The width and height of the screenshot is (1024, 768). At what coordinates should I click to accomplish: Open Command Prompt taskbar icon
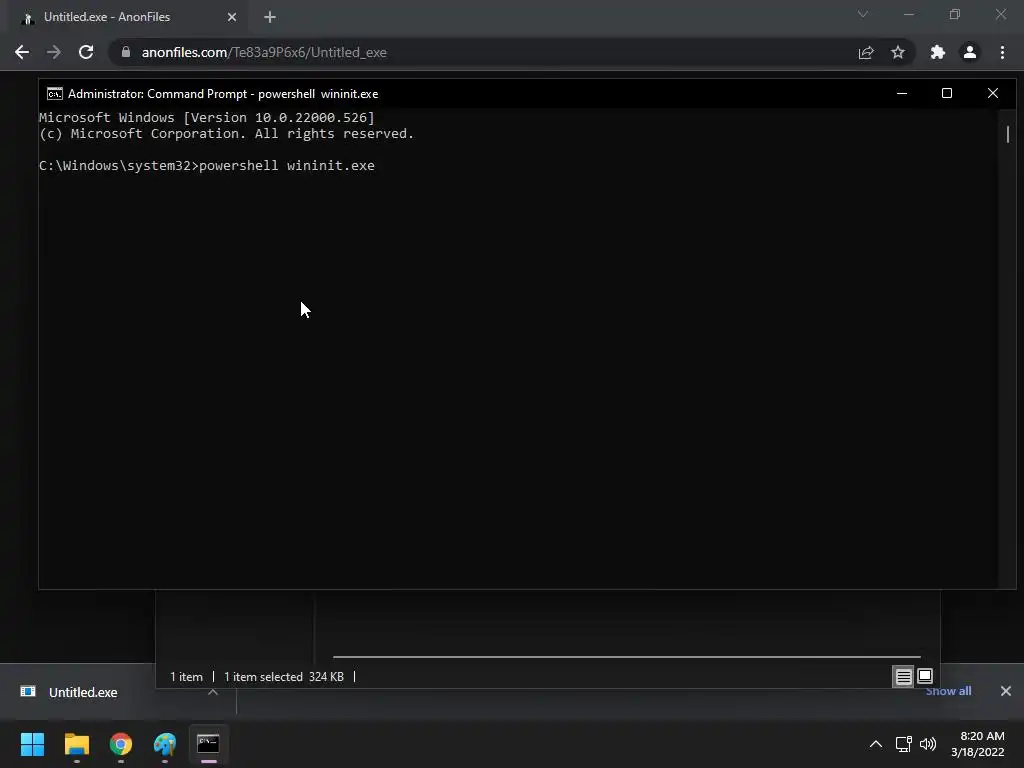pyautogui.click(x=208, y=744)
